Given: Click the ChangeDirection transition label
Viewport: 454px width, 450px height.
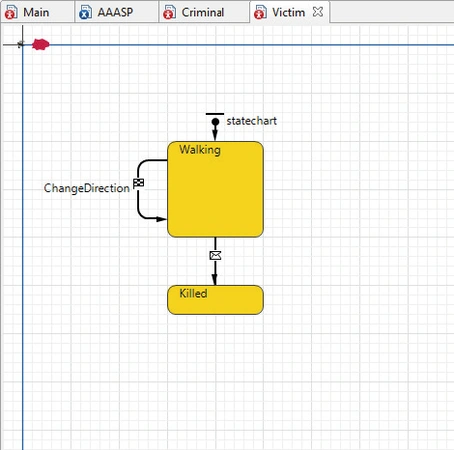Looking at the screenshot, I should [x=87, y=188].
